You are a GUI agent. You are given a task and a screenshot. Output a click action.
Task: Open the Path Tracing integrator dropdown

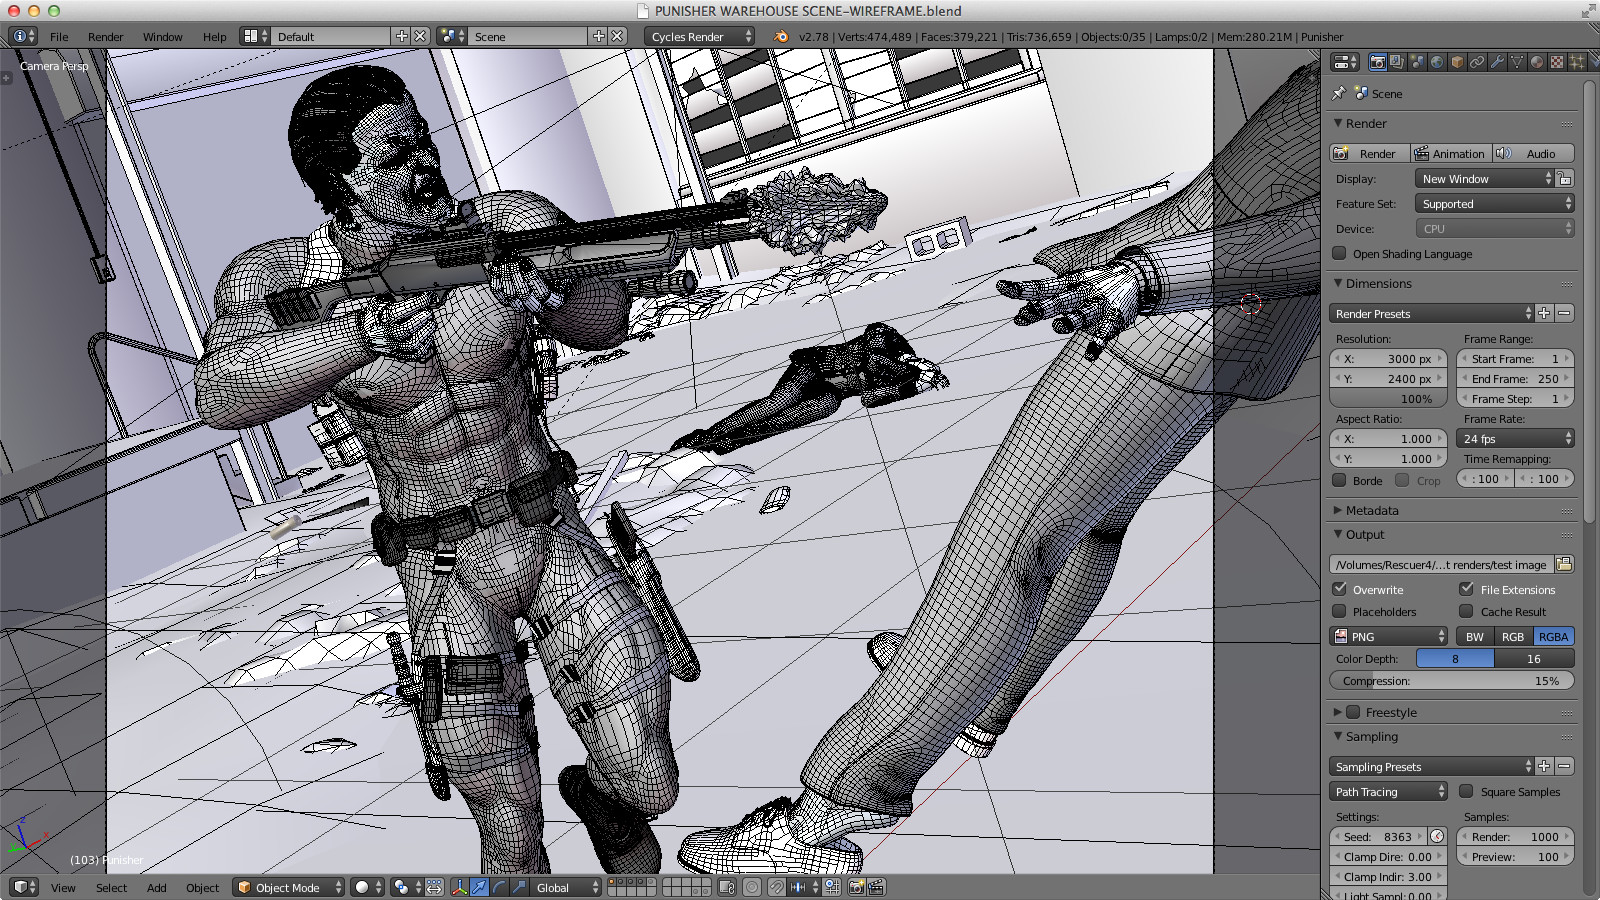[x=1389, y=791]
